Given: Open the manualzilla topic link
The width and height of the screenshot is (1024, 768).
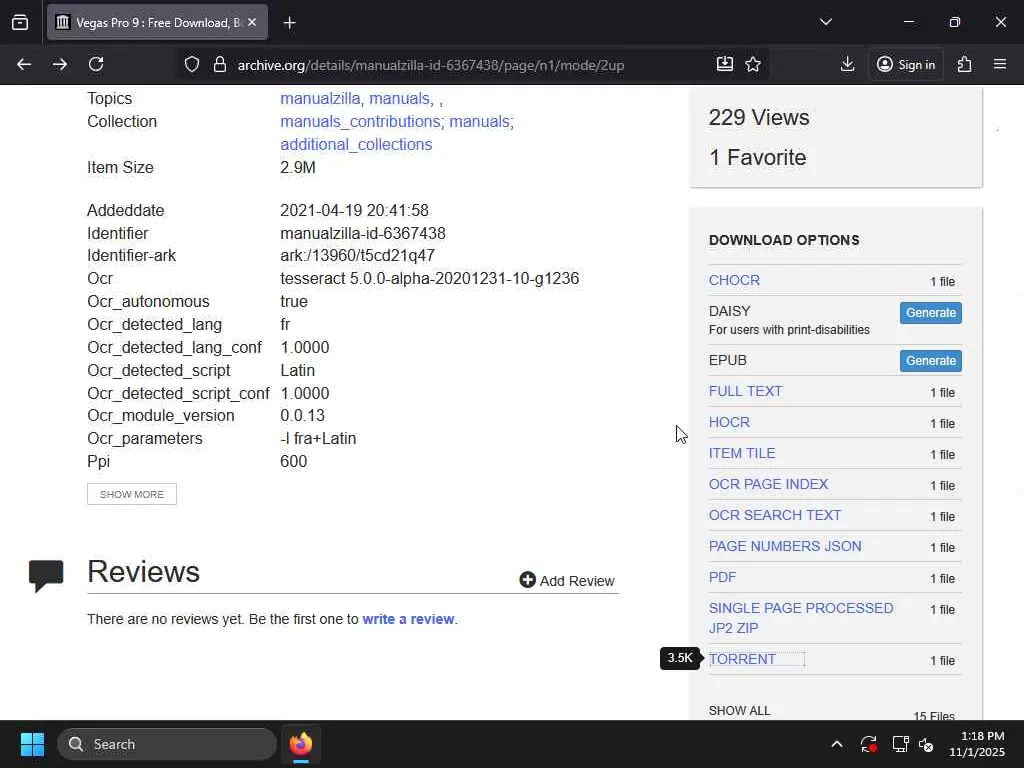Looking at the screenshot, I should (320, 99).
